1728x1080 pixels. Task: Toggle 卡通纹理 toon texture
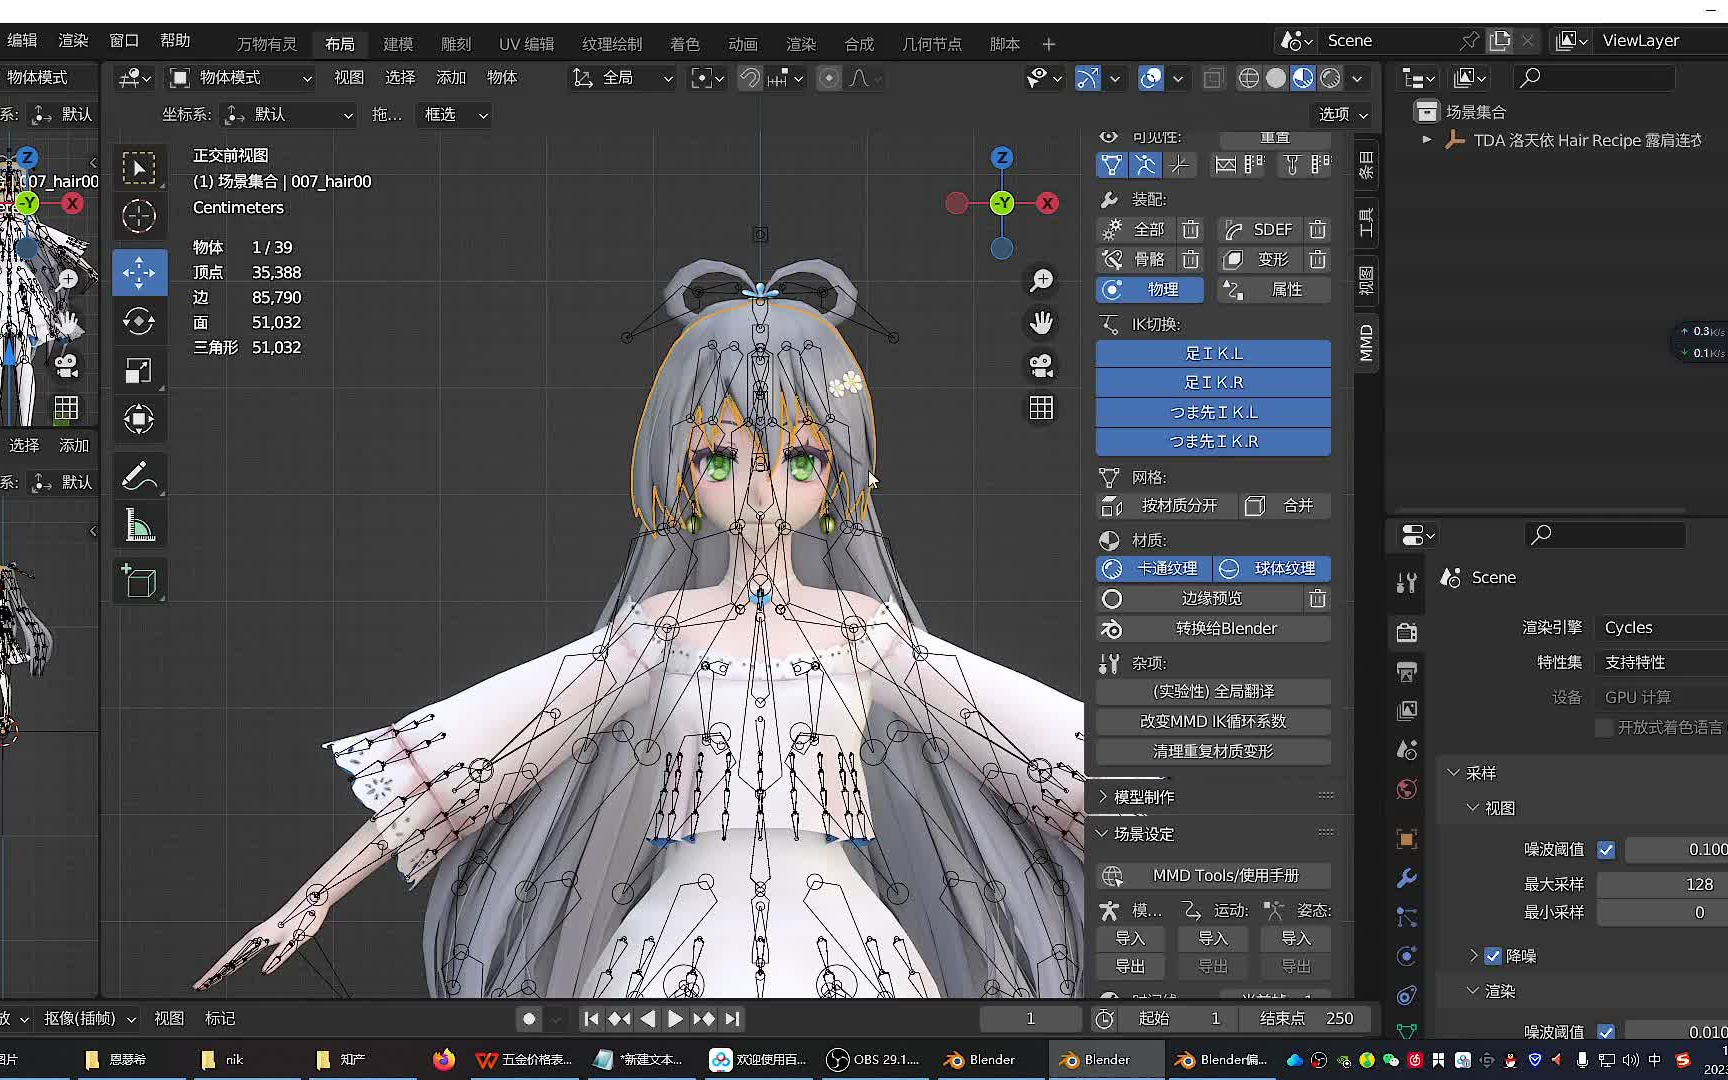[1154, 569]
